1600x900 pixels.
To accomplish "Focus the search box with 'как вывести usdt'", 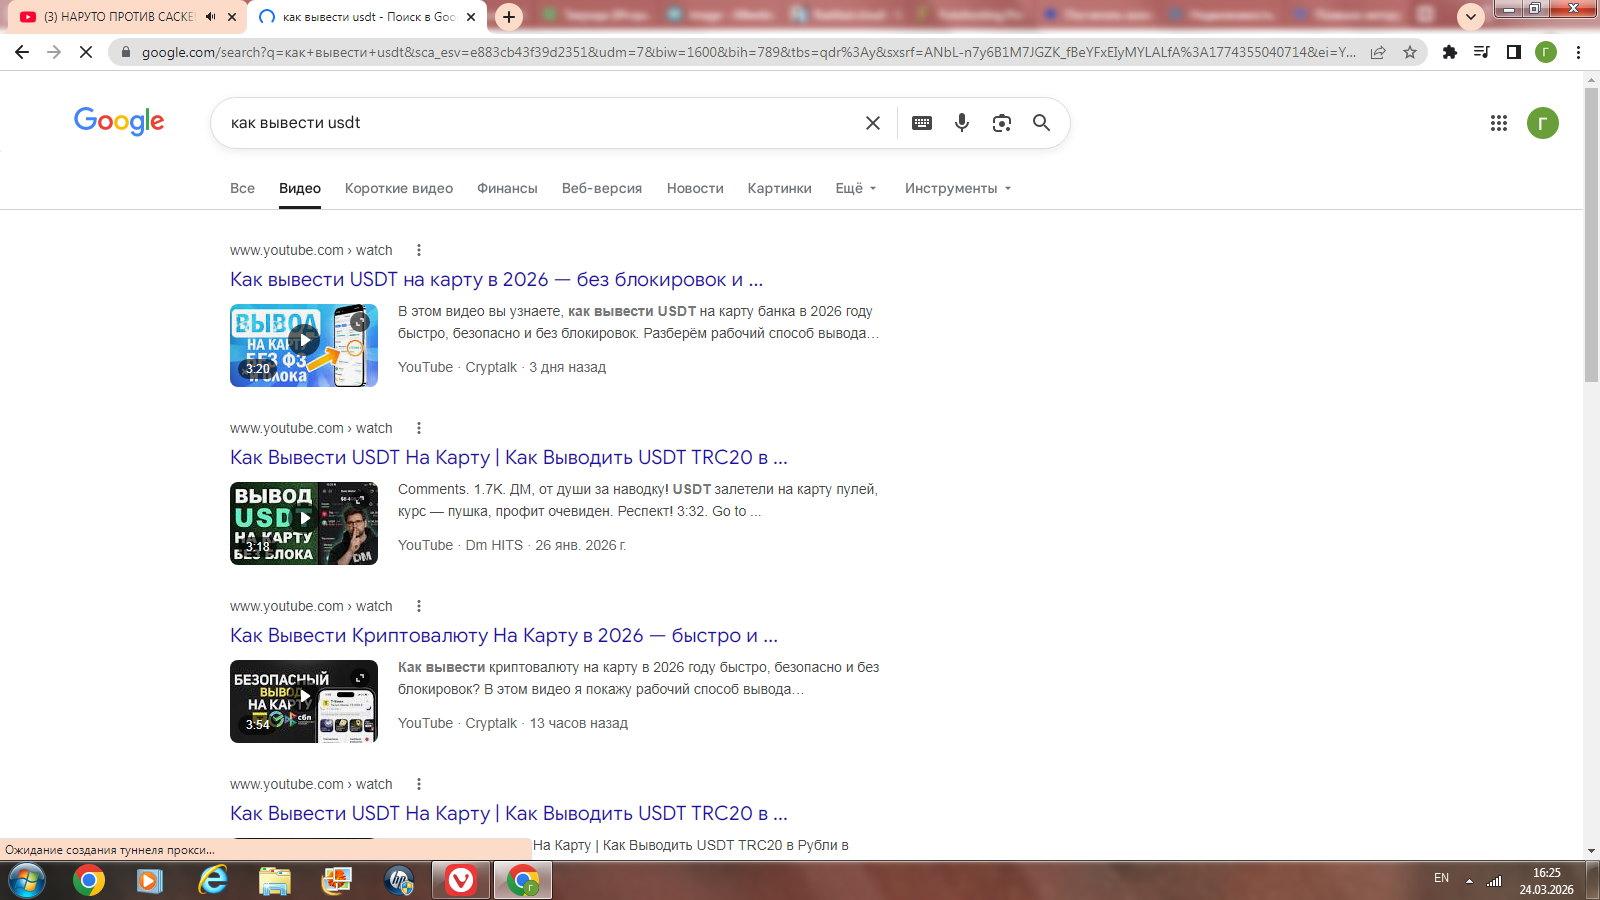I will (540, 123).
